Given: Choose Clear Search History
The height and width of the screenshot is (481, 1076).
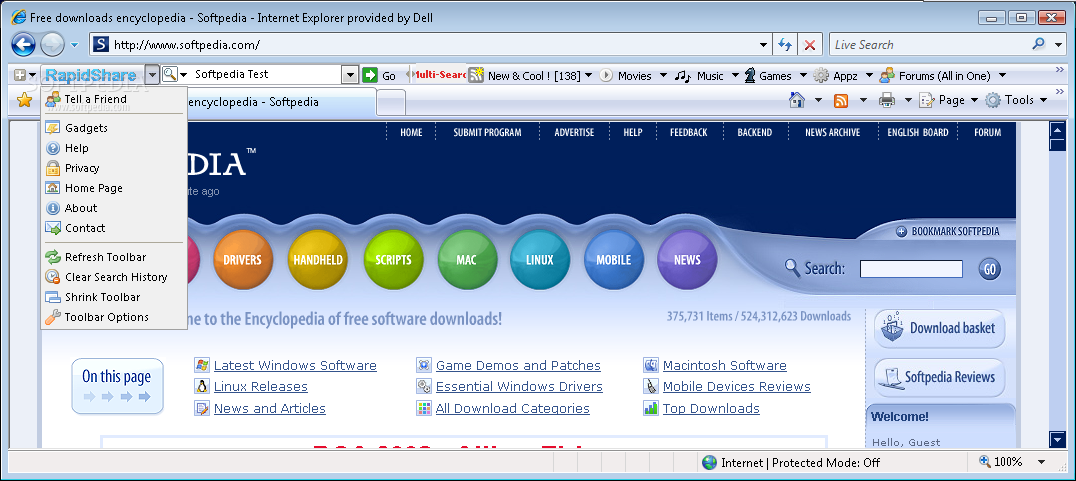Looking at the screenshot, I should [x=114, y=277].
